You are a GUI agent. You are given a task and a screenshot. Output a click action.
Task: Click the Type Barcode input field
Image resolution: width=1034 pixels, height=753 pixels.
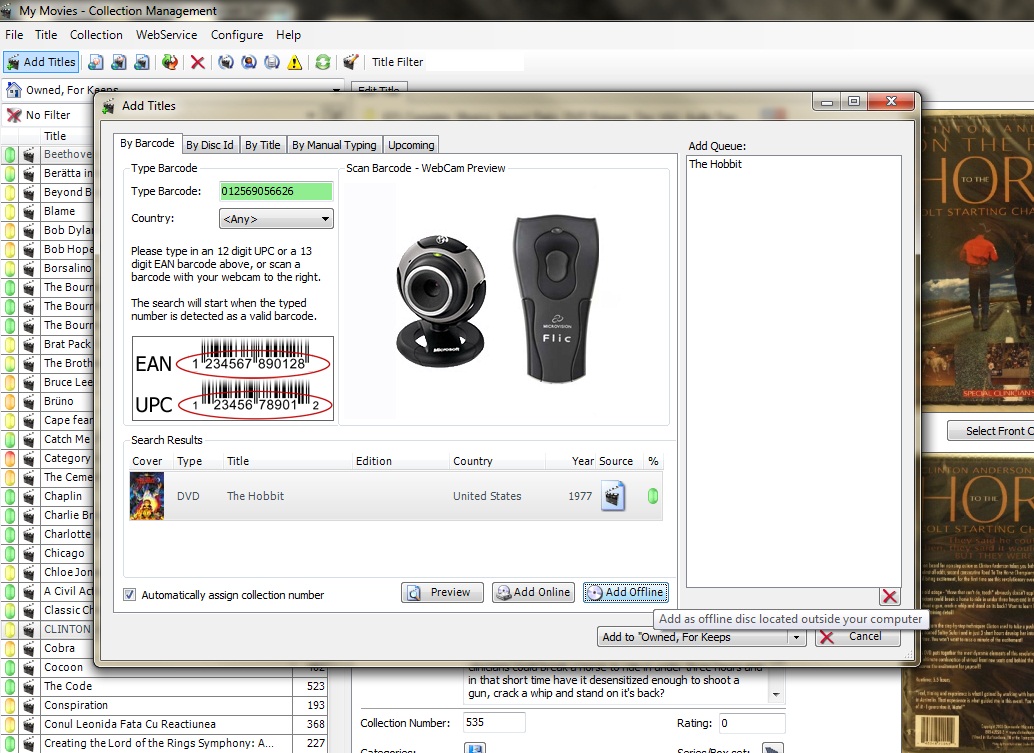(276, 191)
